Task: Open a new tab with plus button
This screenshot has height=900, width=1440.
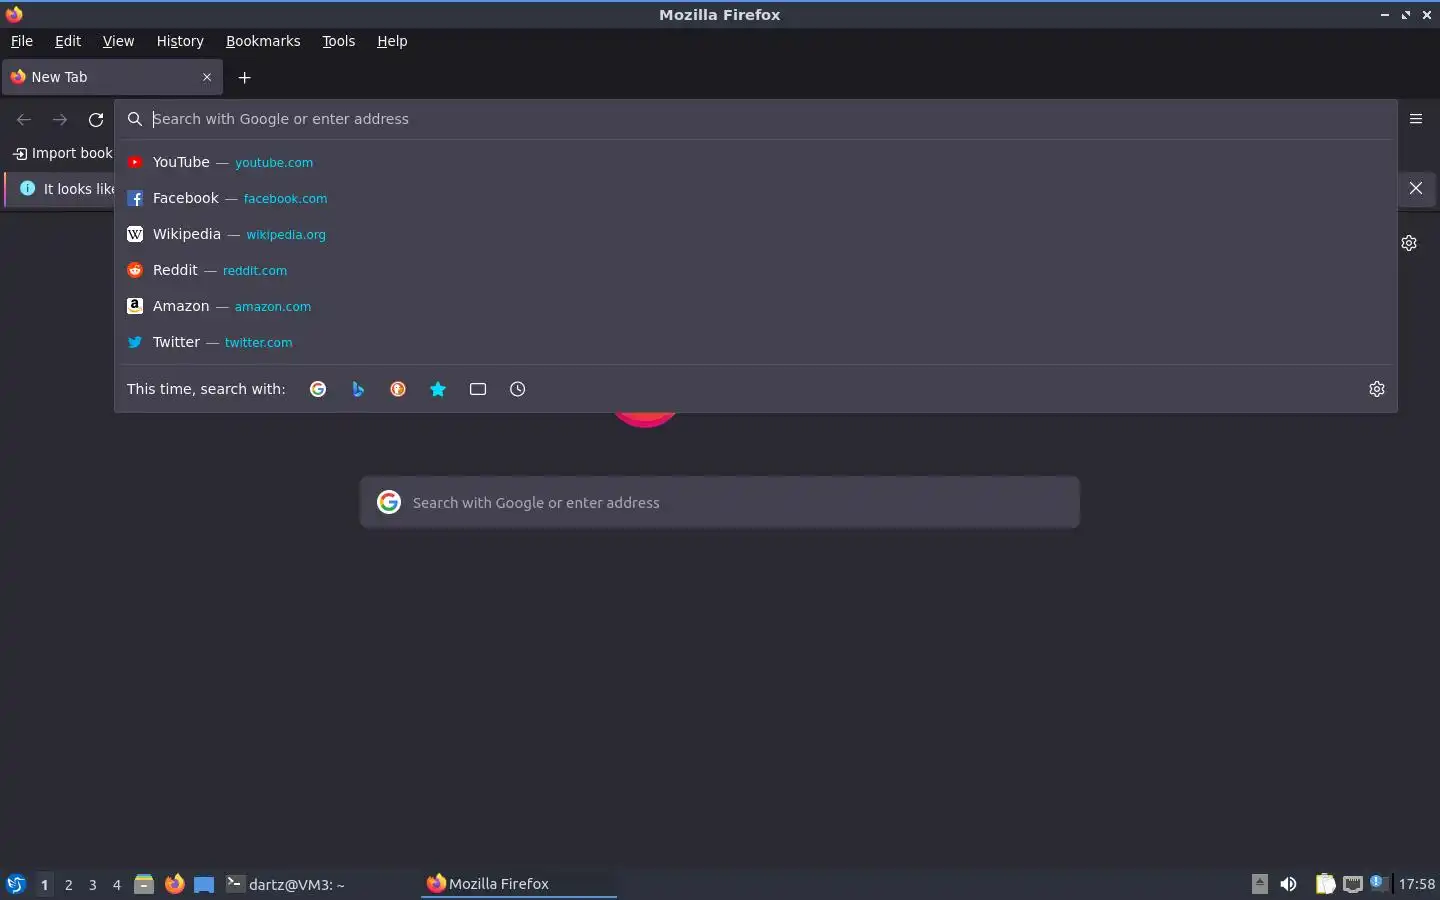Action: [244, 77]
